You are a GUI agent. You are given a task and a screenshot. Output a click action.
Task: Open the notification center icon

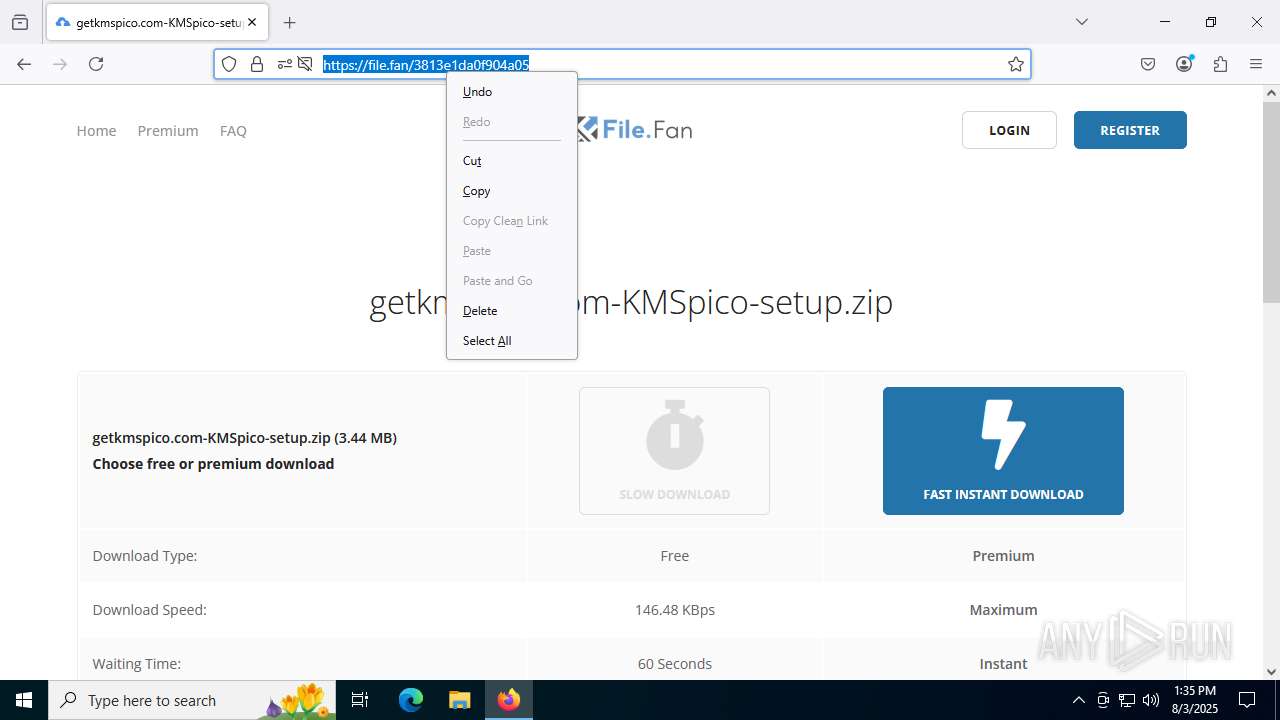(1247, 700)
